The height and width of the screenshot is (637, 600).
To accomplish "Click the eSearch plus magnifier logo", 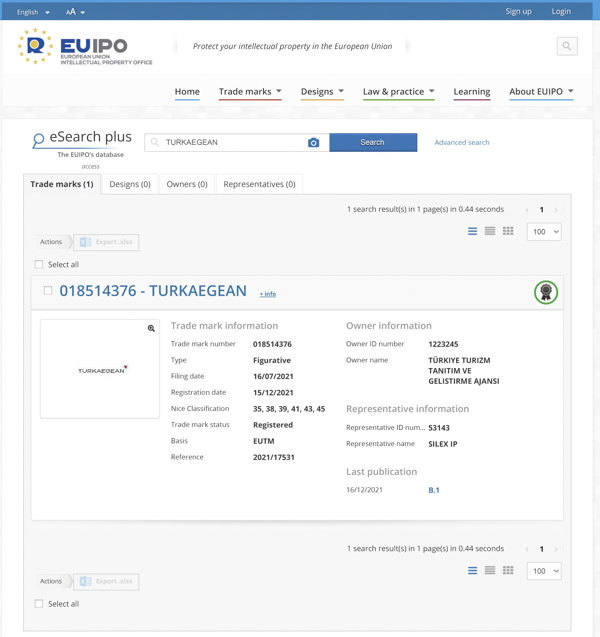I will 38,140.
